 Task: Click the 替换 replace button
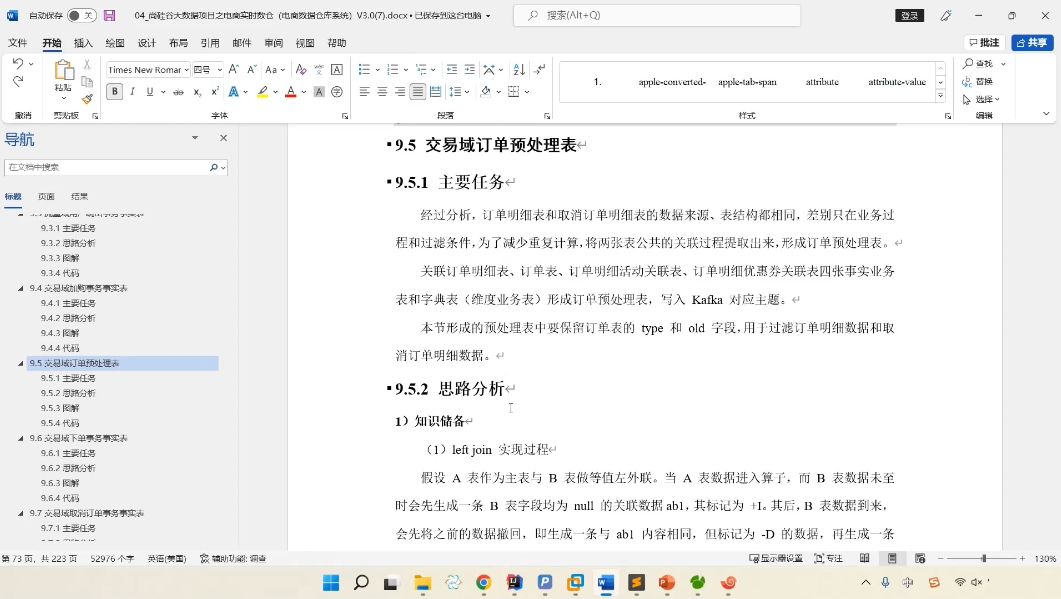[978, 81]
